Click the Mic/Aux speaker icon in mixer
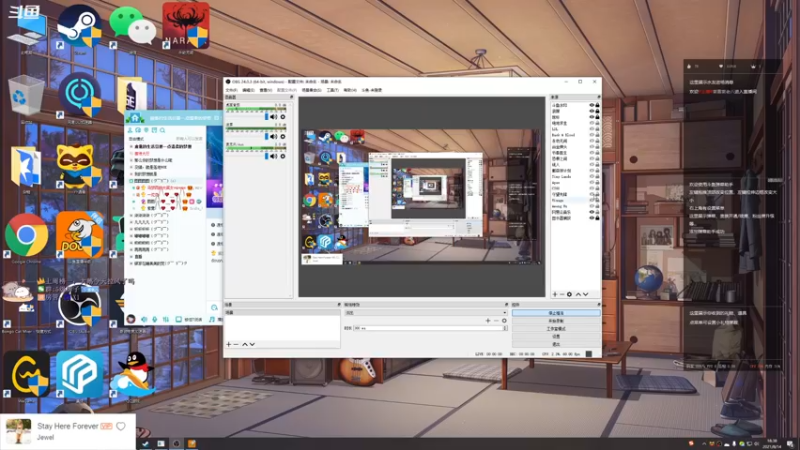The height and width of the screenshot is (450, 800). [x=273, y=156]
